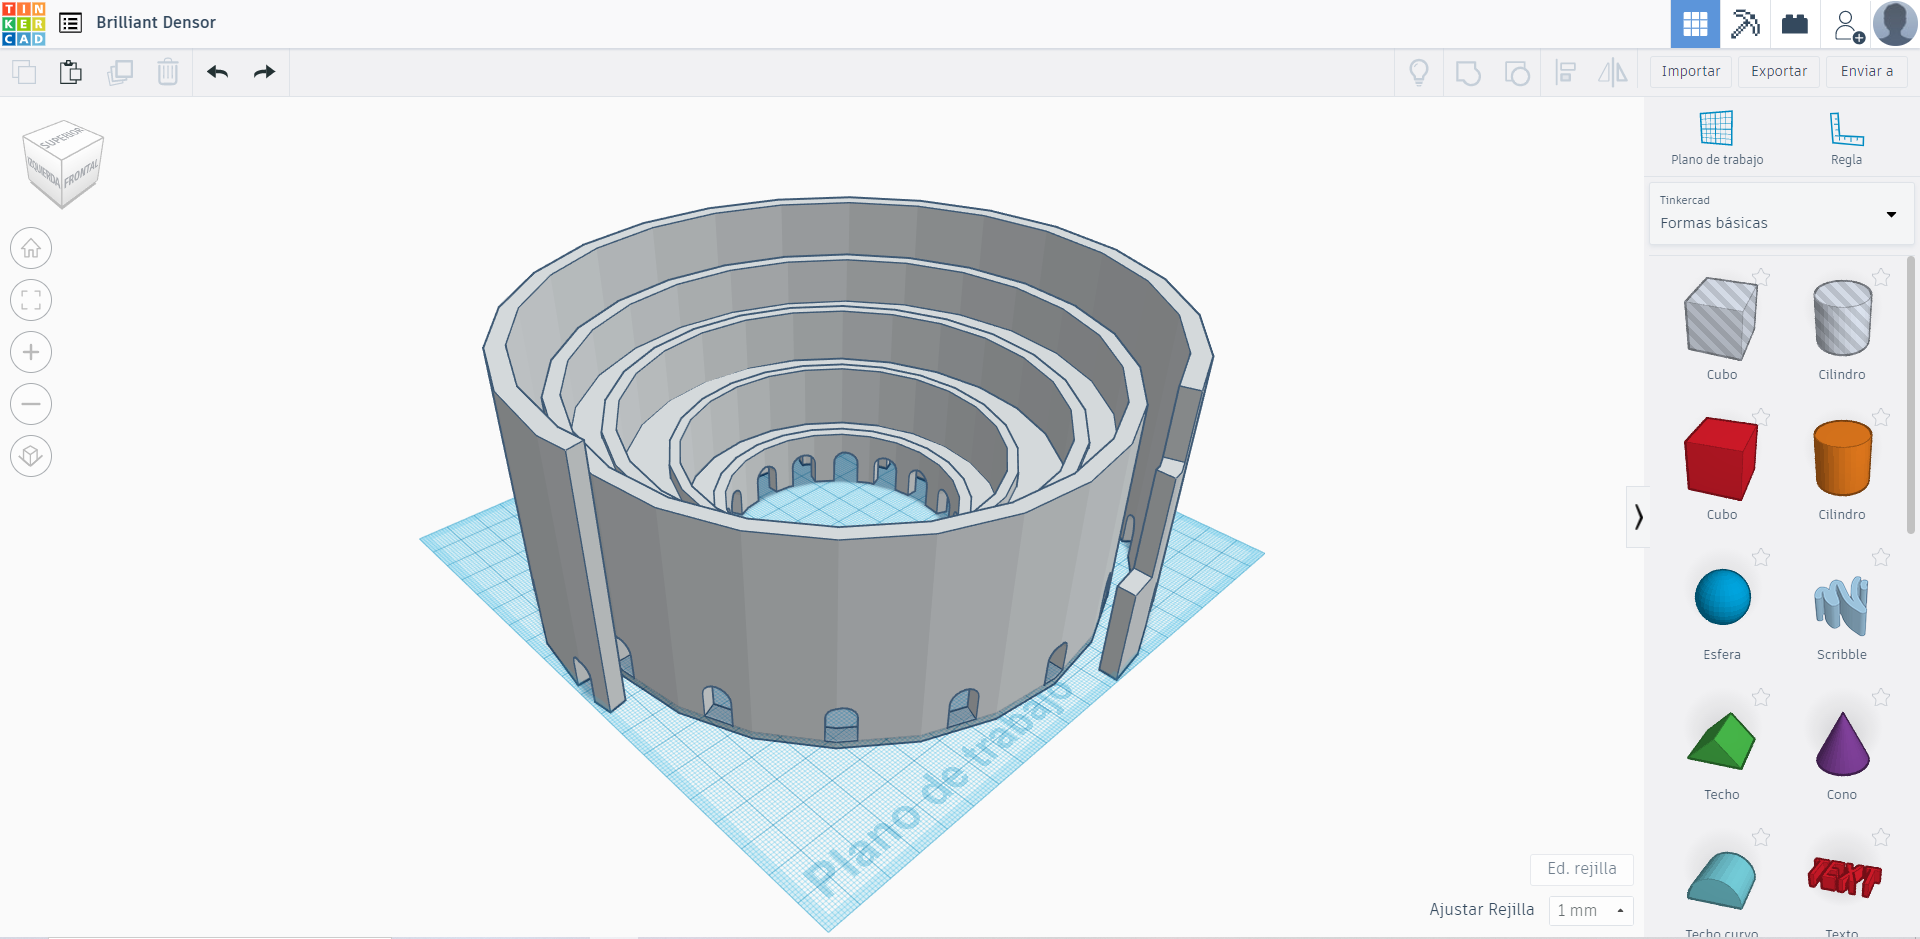The width and height of the screenshot is (1920, 939).
Task: Open the Ajustar Rejilla 1 mm dropdown
Action: pyautogui.click(x=1591, y=911)
